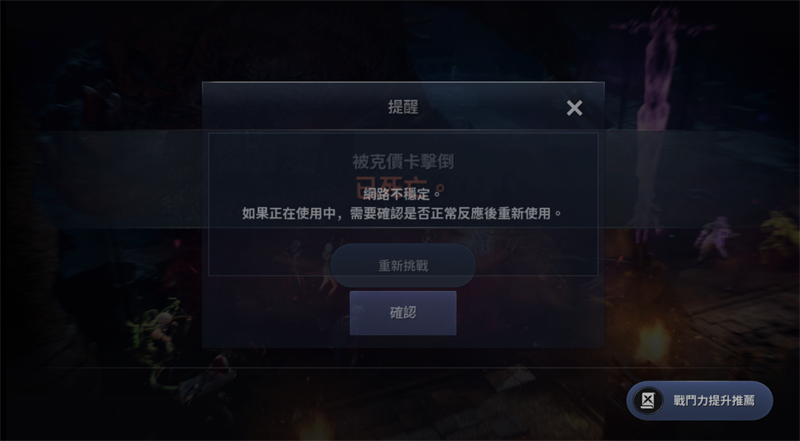Viewport: 800px width, 441px height.
Task: Click the faded 被克價卡擊倒 defeat text
Action: (403, 162)
